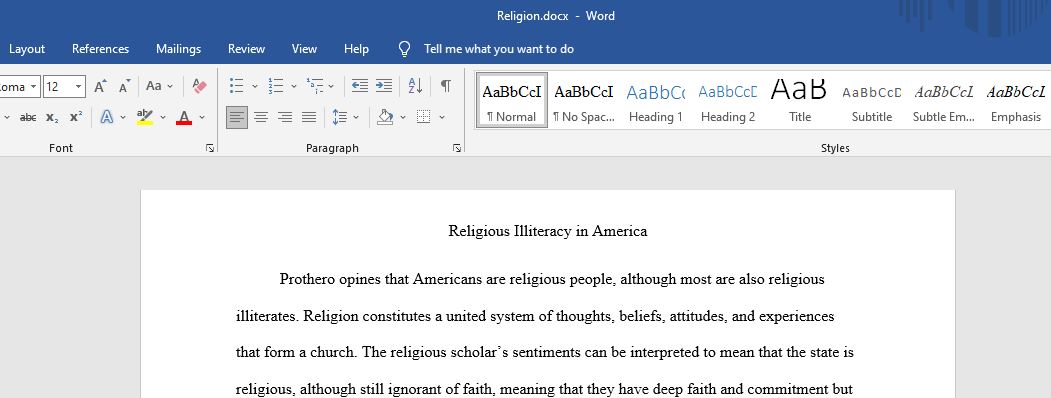Apply the Normal style

tap(511, 100)
